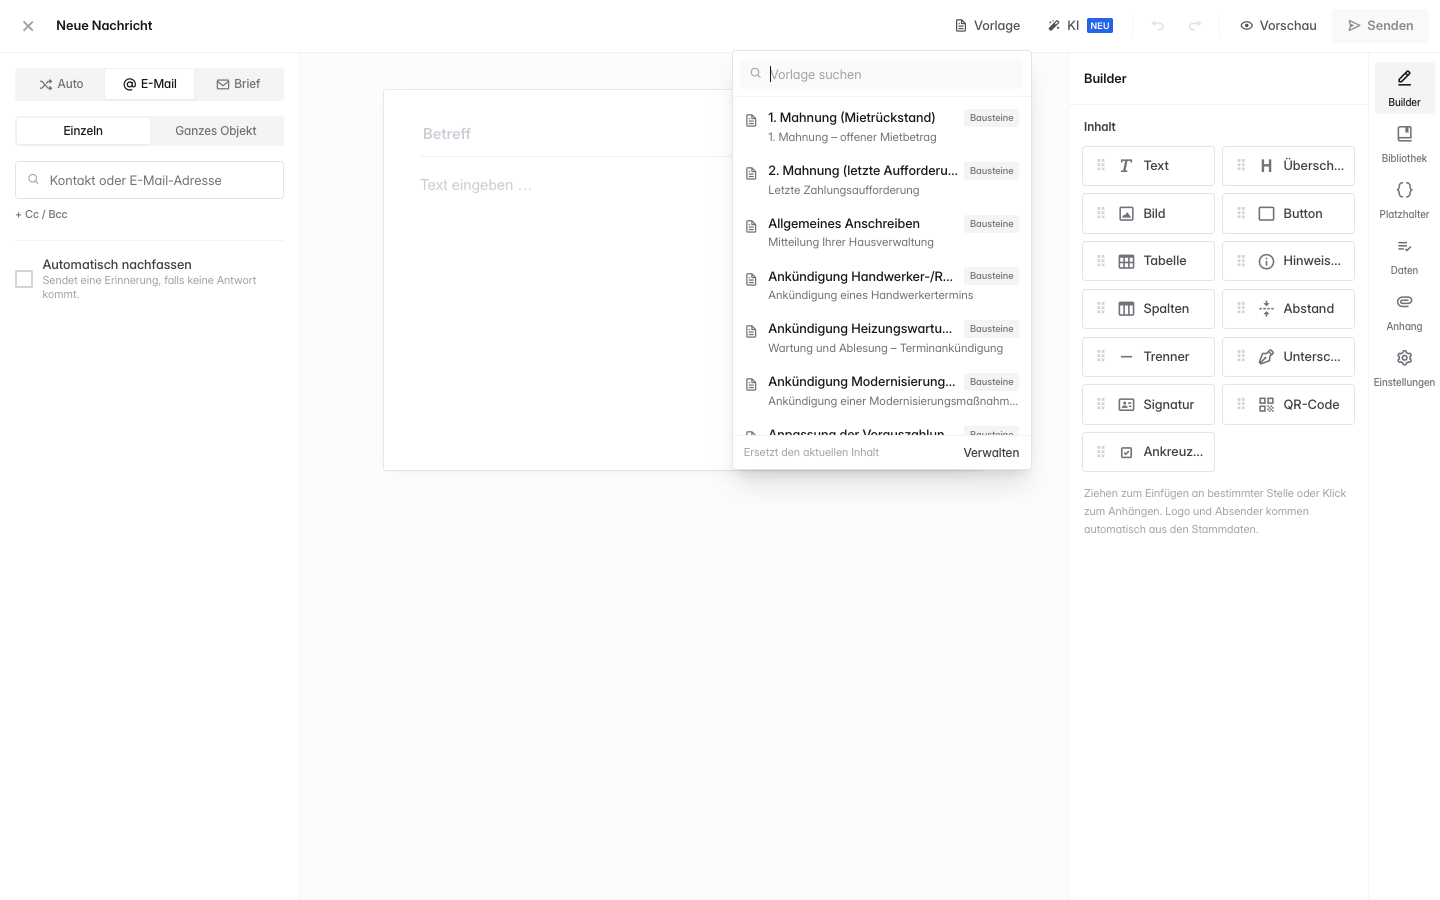
Task: Pick the 2. Mahnung letzte Aufforderung template
Action: [882, 180]
